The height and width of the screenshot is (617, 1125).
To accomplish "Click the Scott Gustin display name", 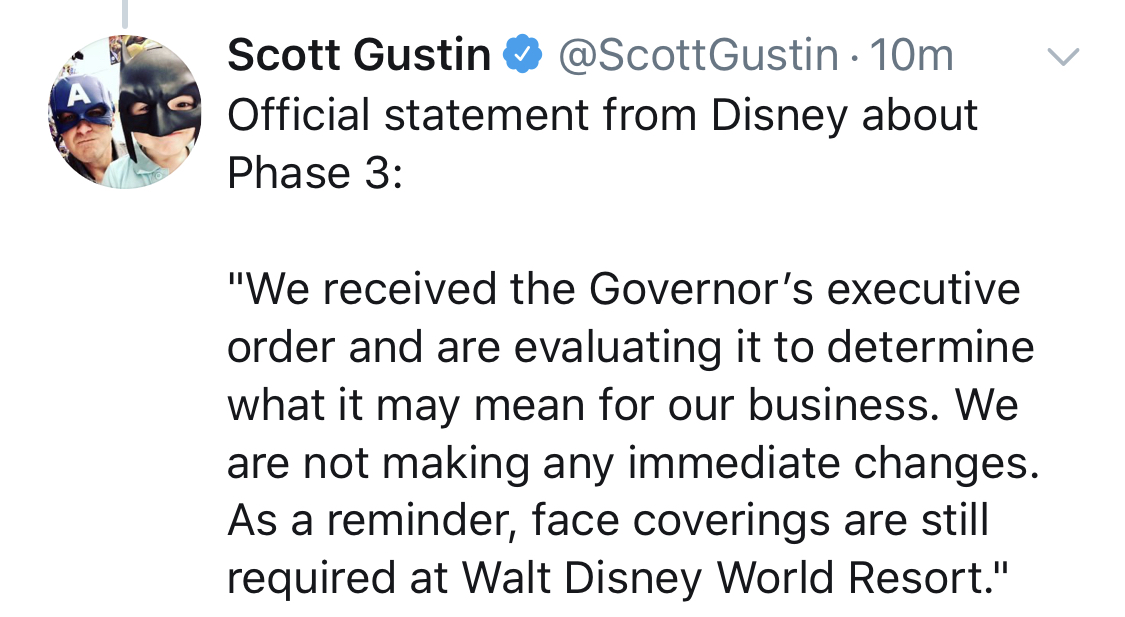I will click(x=359, y=56).
